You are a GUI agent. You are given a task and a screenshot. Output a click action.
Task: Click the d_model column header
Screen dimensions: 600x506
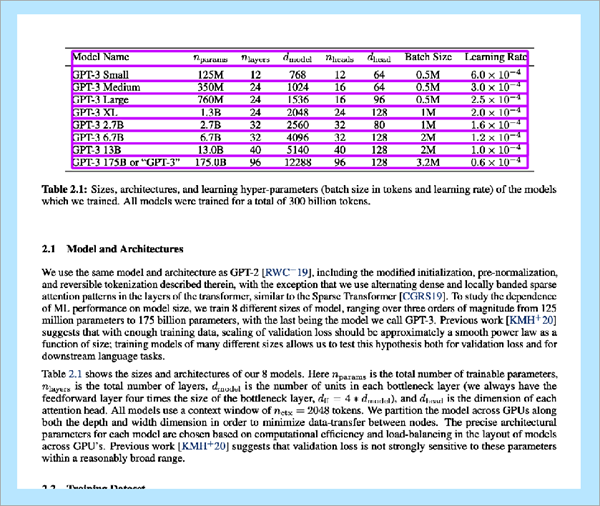pyautogui.click(x=297, y=57)
